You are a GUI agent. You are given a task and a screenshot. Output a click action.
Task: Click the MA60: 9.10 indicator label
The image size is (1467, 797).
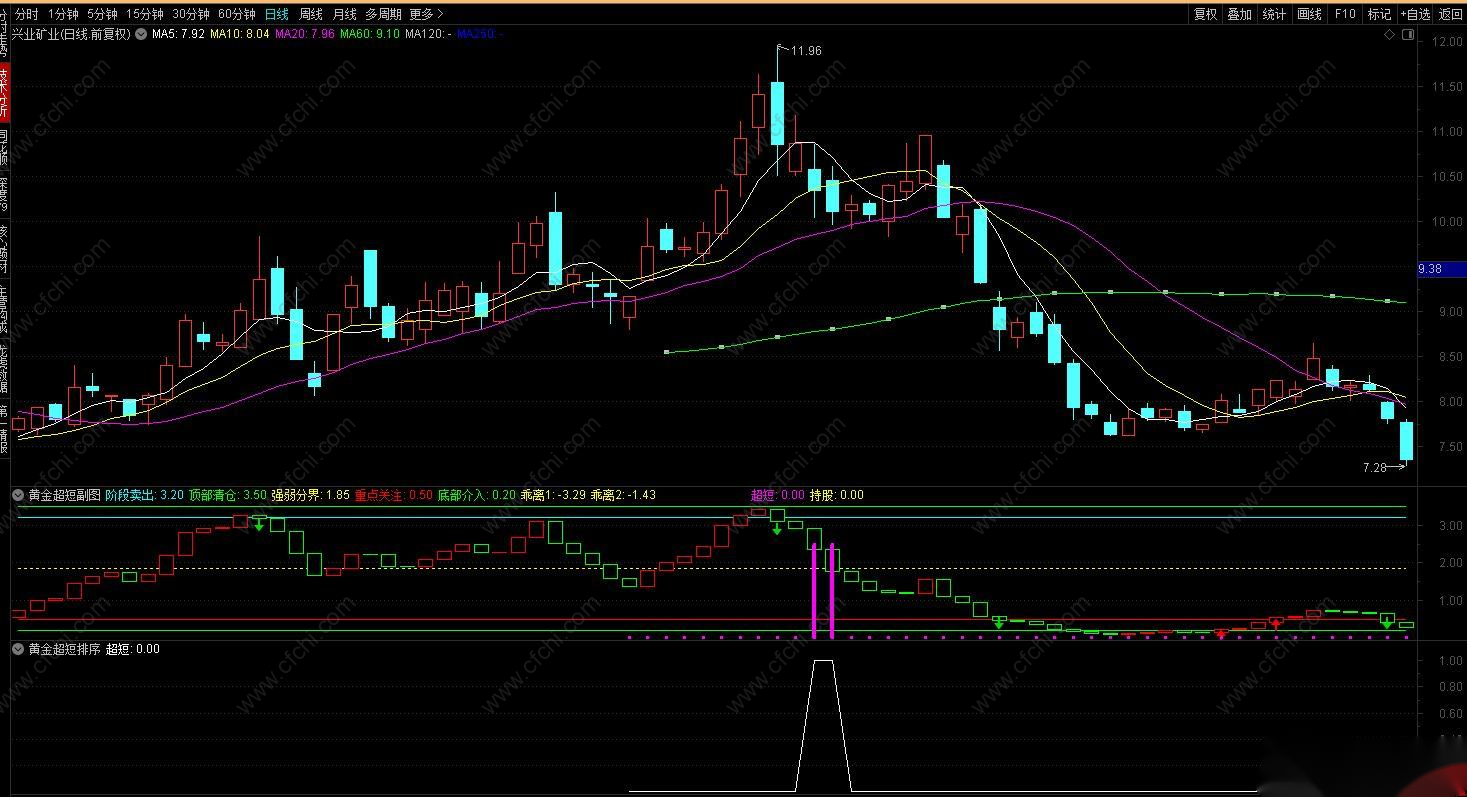point(370,34)
